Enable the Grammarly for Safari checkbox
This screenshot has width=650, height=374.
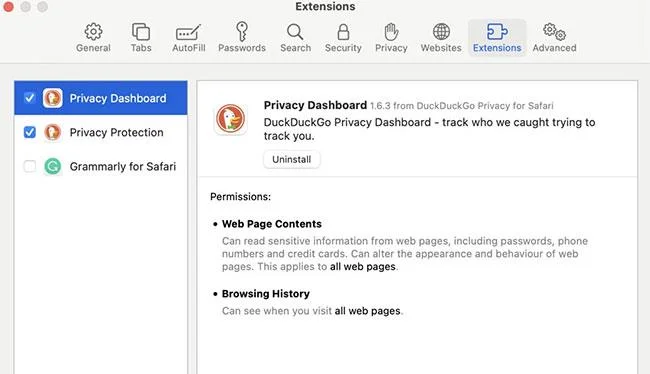coord(29,166)
